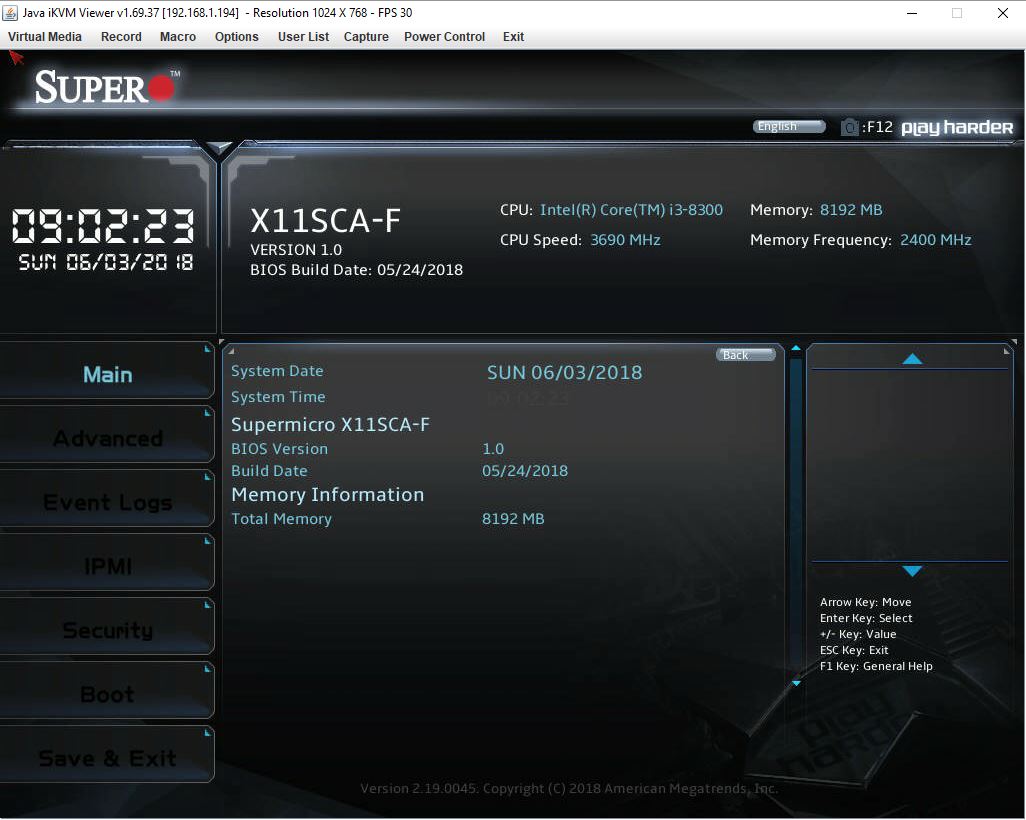Click the Memory Frequency 2400 MHz value
The image size is (1026, 820).
[x=935, y=240]
